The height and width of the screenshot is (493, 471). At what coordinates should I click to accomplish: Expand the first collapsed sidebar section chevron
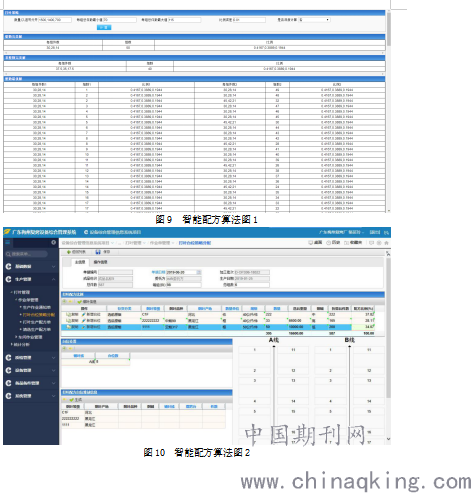coord(54,266)
